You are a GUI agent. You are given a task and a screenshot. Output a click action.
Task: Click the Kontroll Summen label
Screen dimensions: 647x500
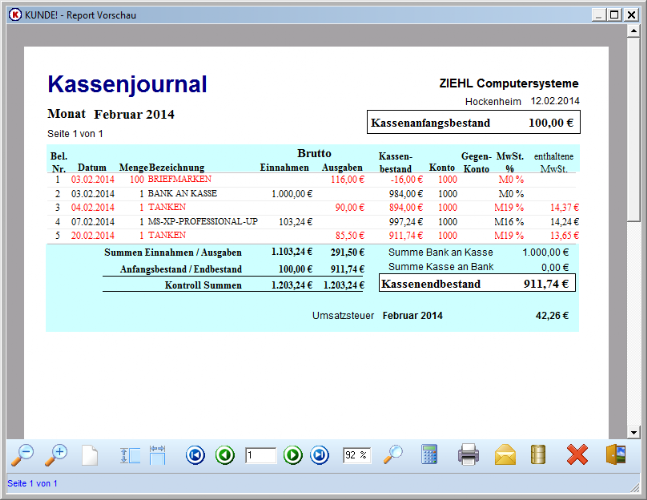(x=203, y=285)
